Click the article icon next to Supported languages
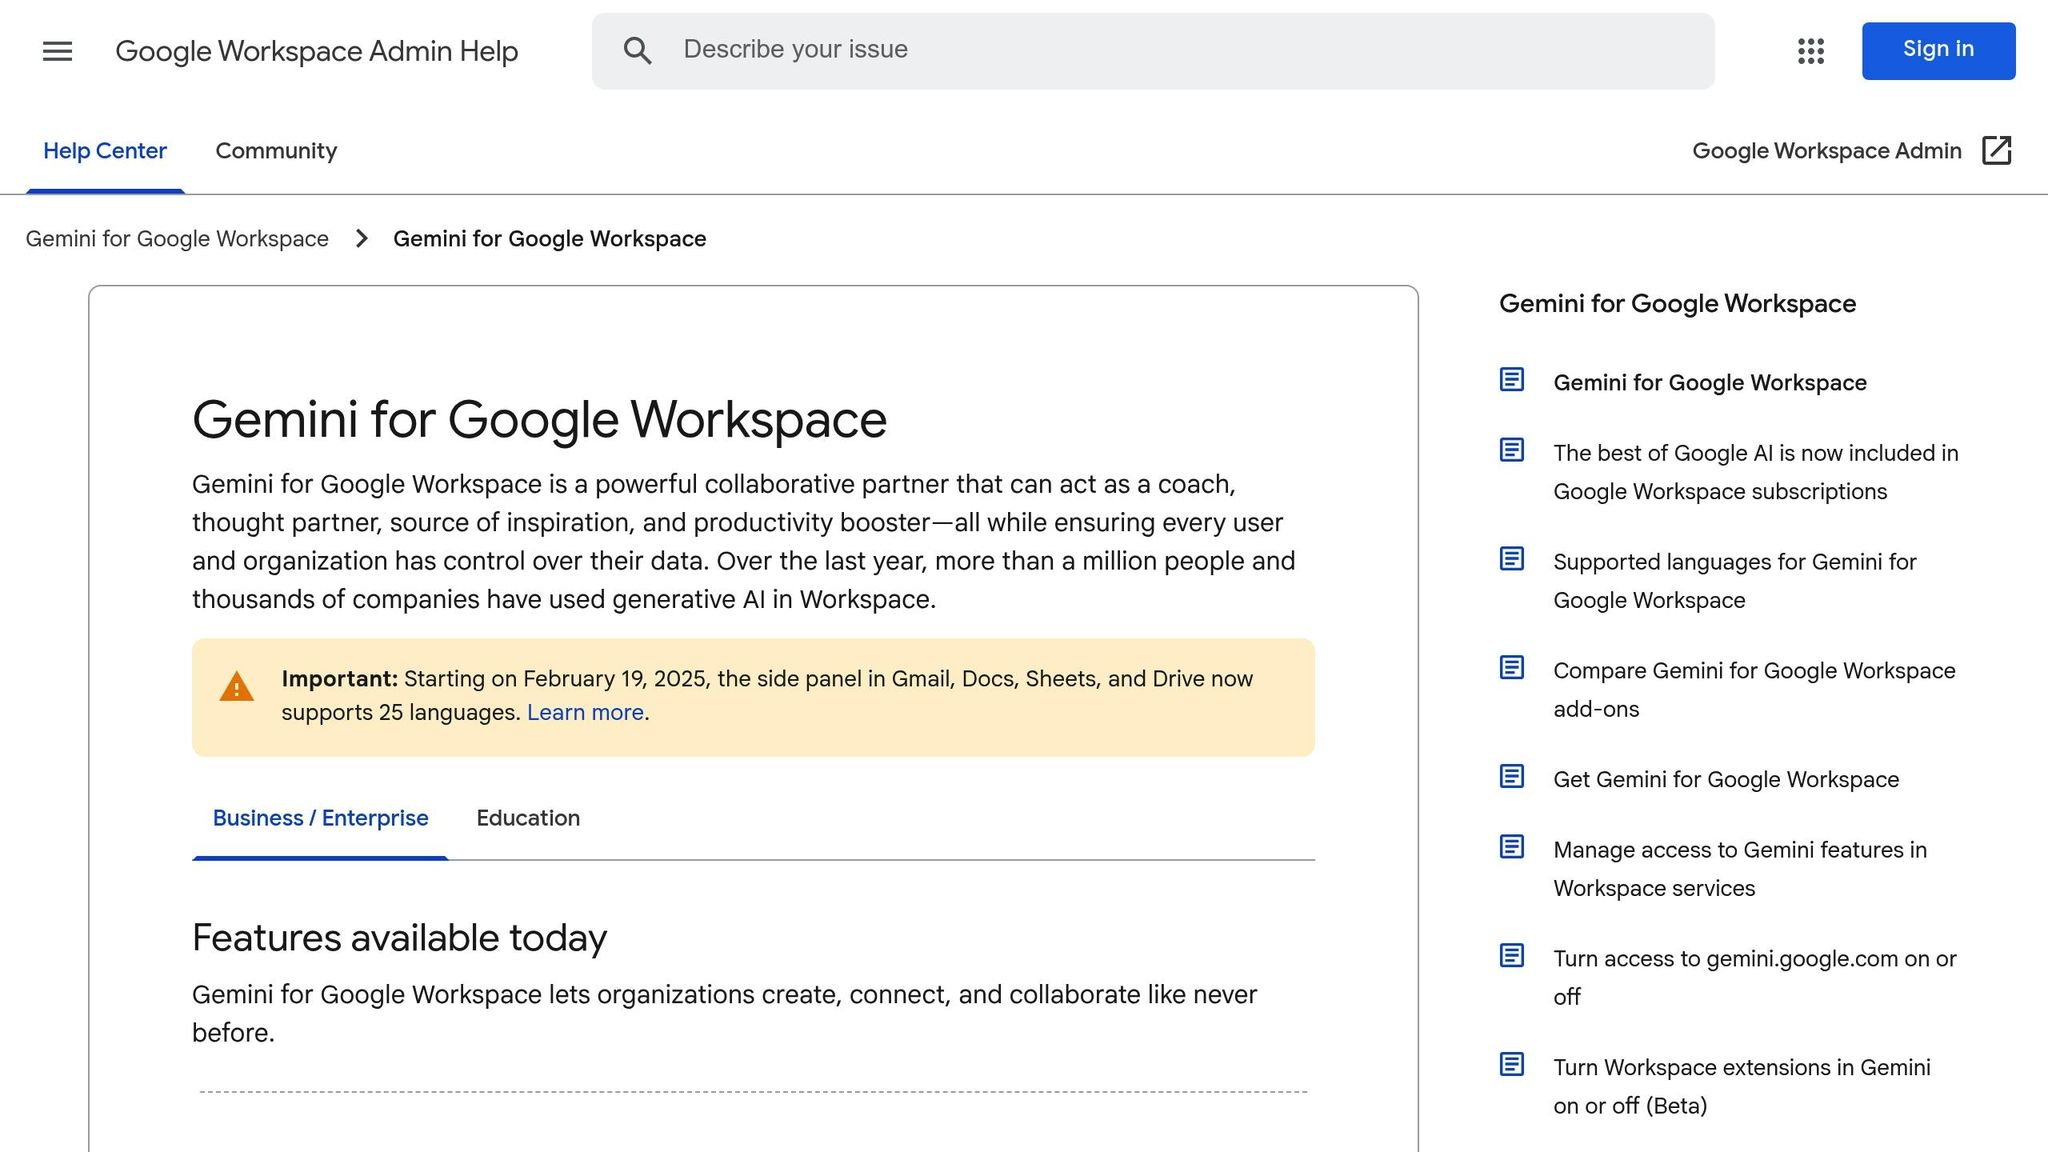 tap(1511, 560)
